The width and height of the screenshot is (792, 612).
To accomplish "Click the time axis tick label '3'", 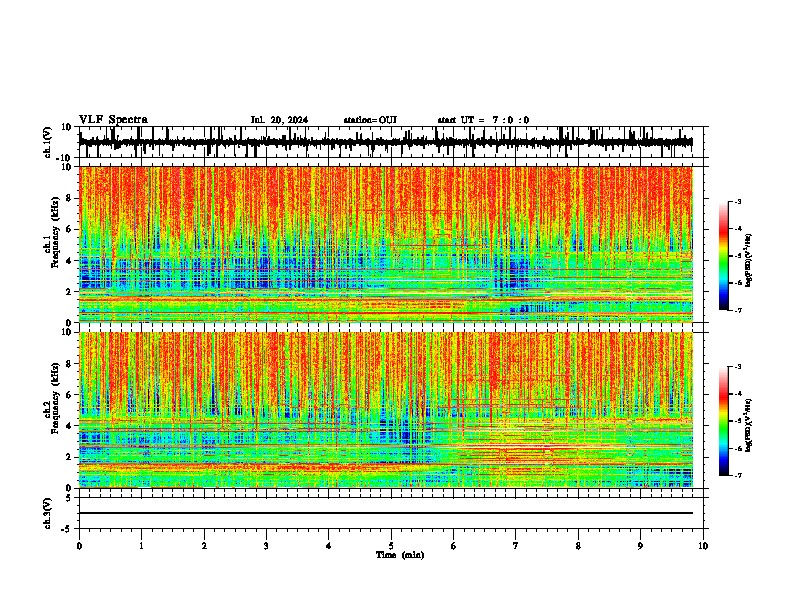I will point(266,546).
